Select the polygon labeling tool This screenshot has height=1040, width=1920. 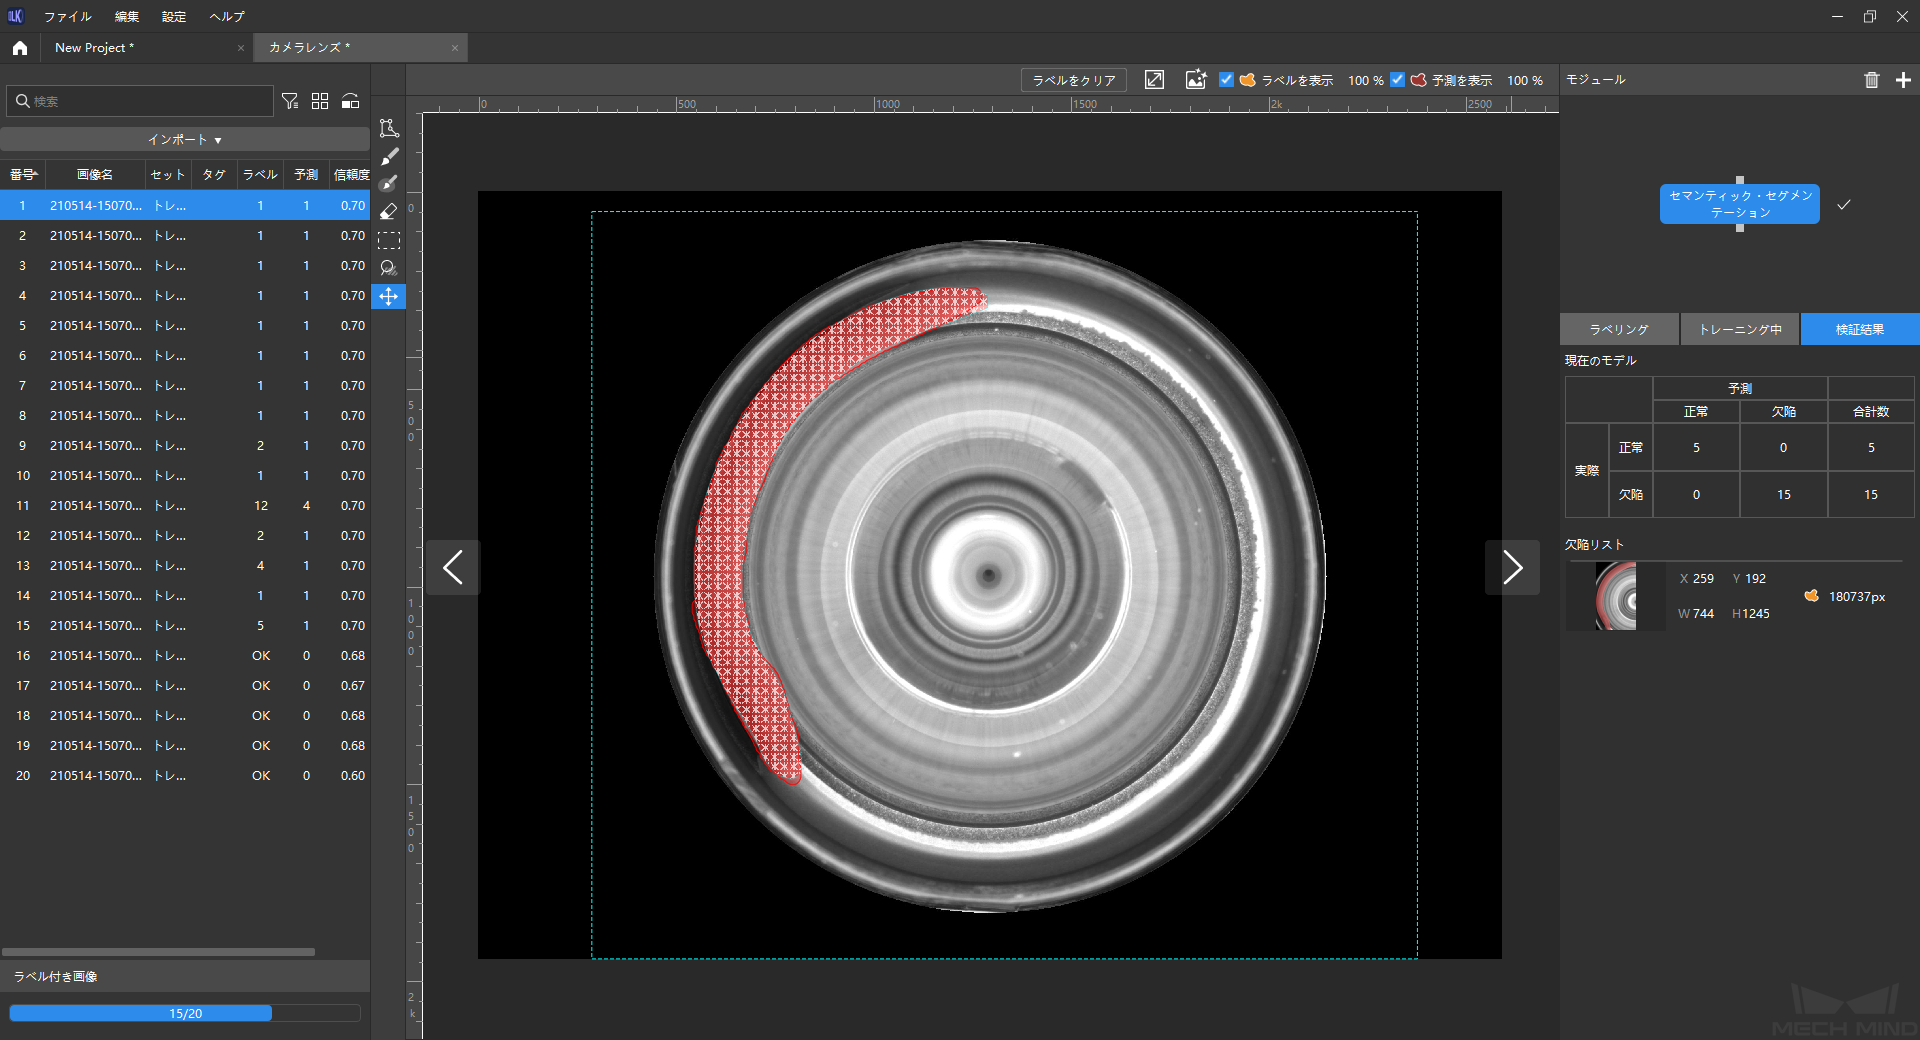[x=389, y=128]
